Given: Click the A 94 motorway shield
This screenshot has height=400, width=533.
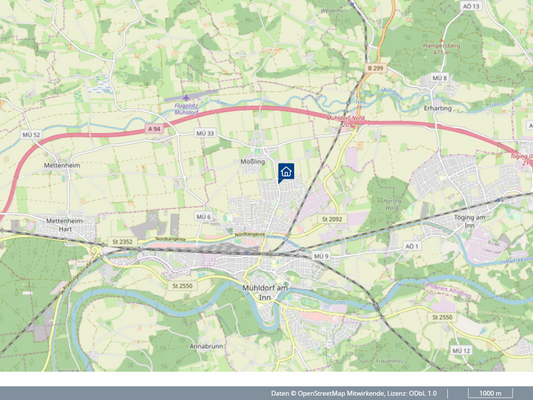Looking at the screenshot, I should [154, 129].
